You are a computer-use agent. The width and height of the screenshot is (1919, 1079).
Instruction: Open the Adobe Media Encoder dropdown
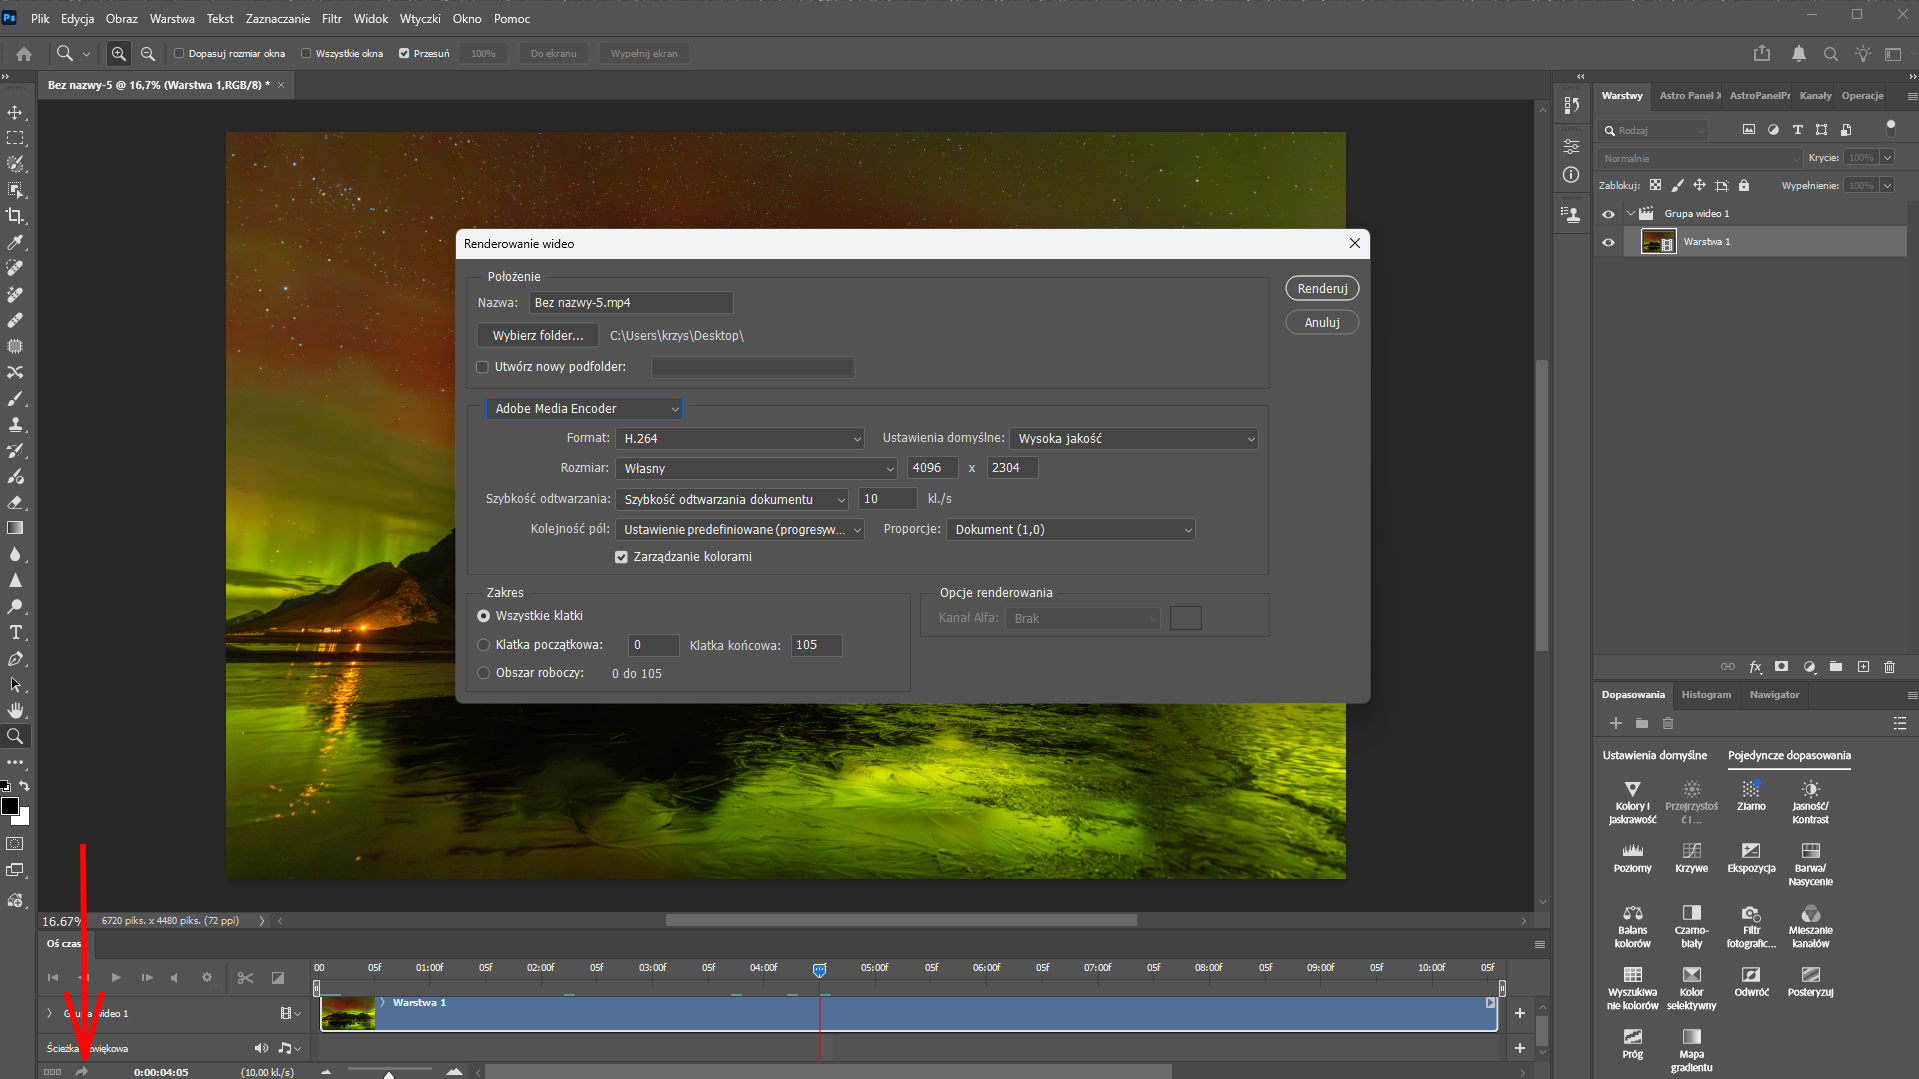585,409
